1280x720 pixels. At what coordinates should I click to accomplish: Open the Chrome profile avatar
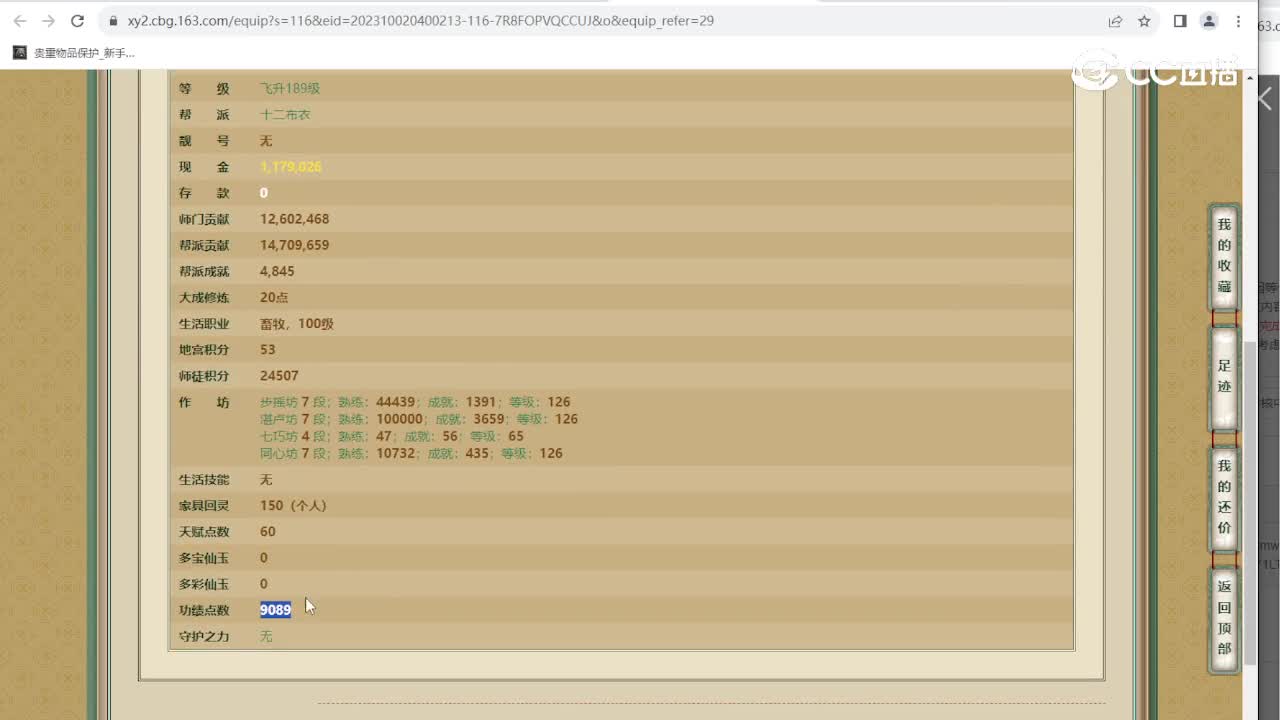(x=1209, y=20)
